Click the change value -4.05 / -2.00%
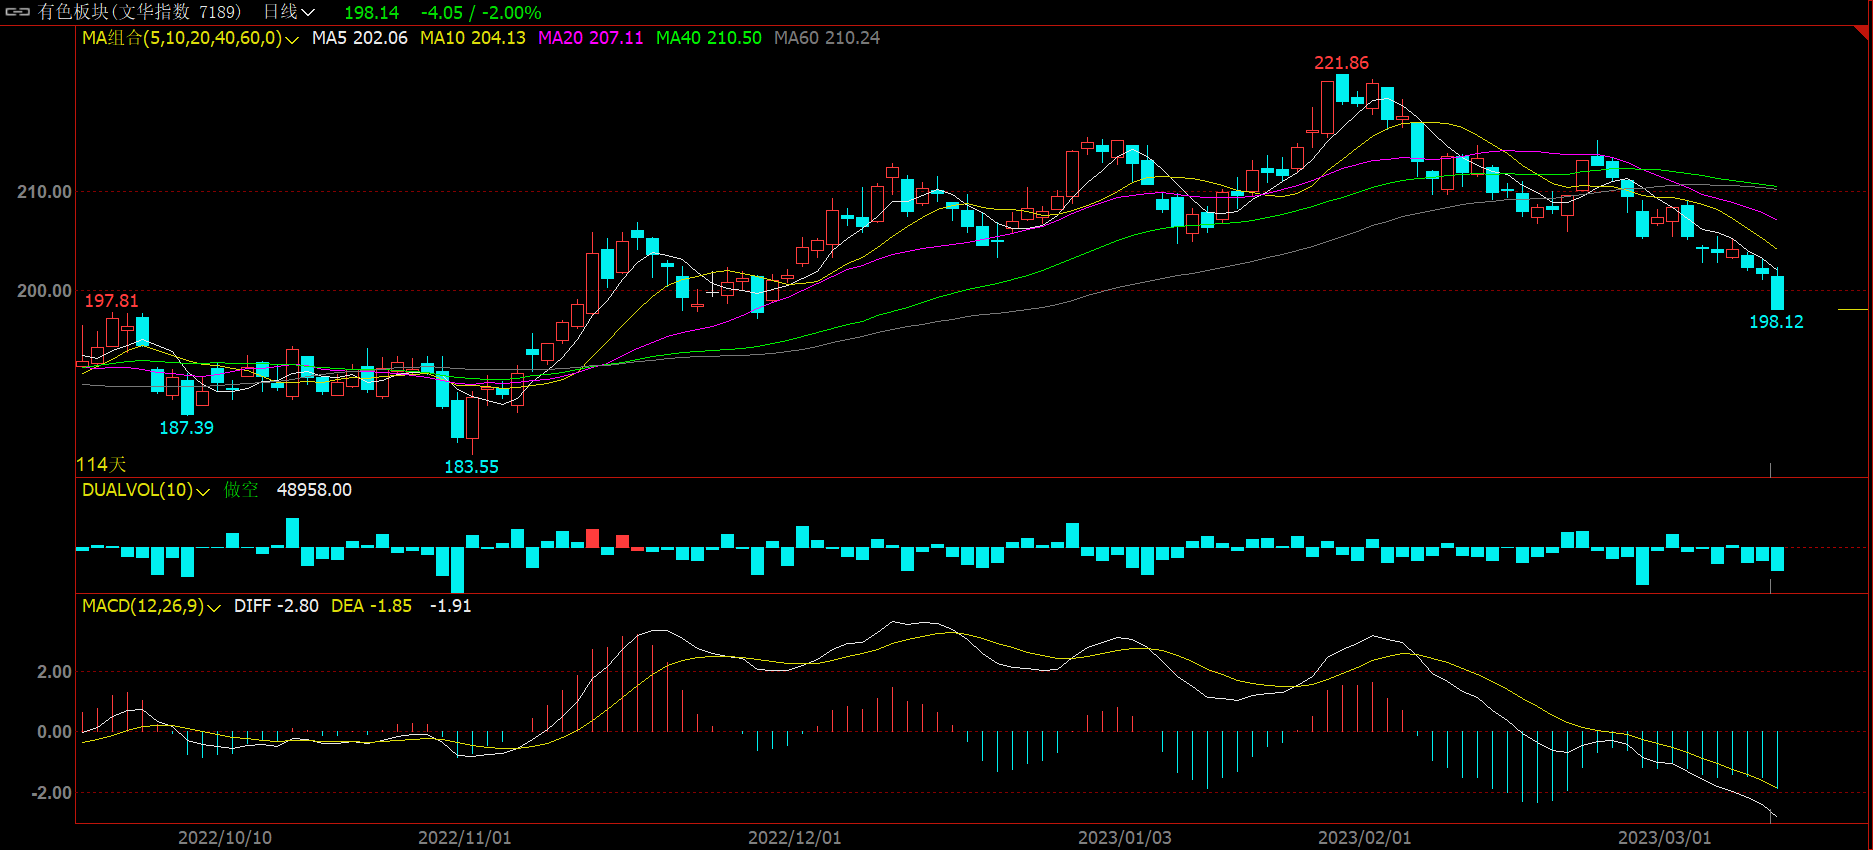This screenshot has width=1873, height=850. point(481,13)
